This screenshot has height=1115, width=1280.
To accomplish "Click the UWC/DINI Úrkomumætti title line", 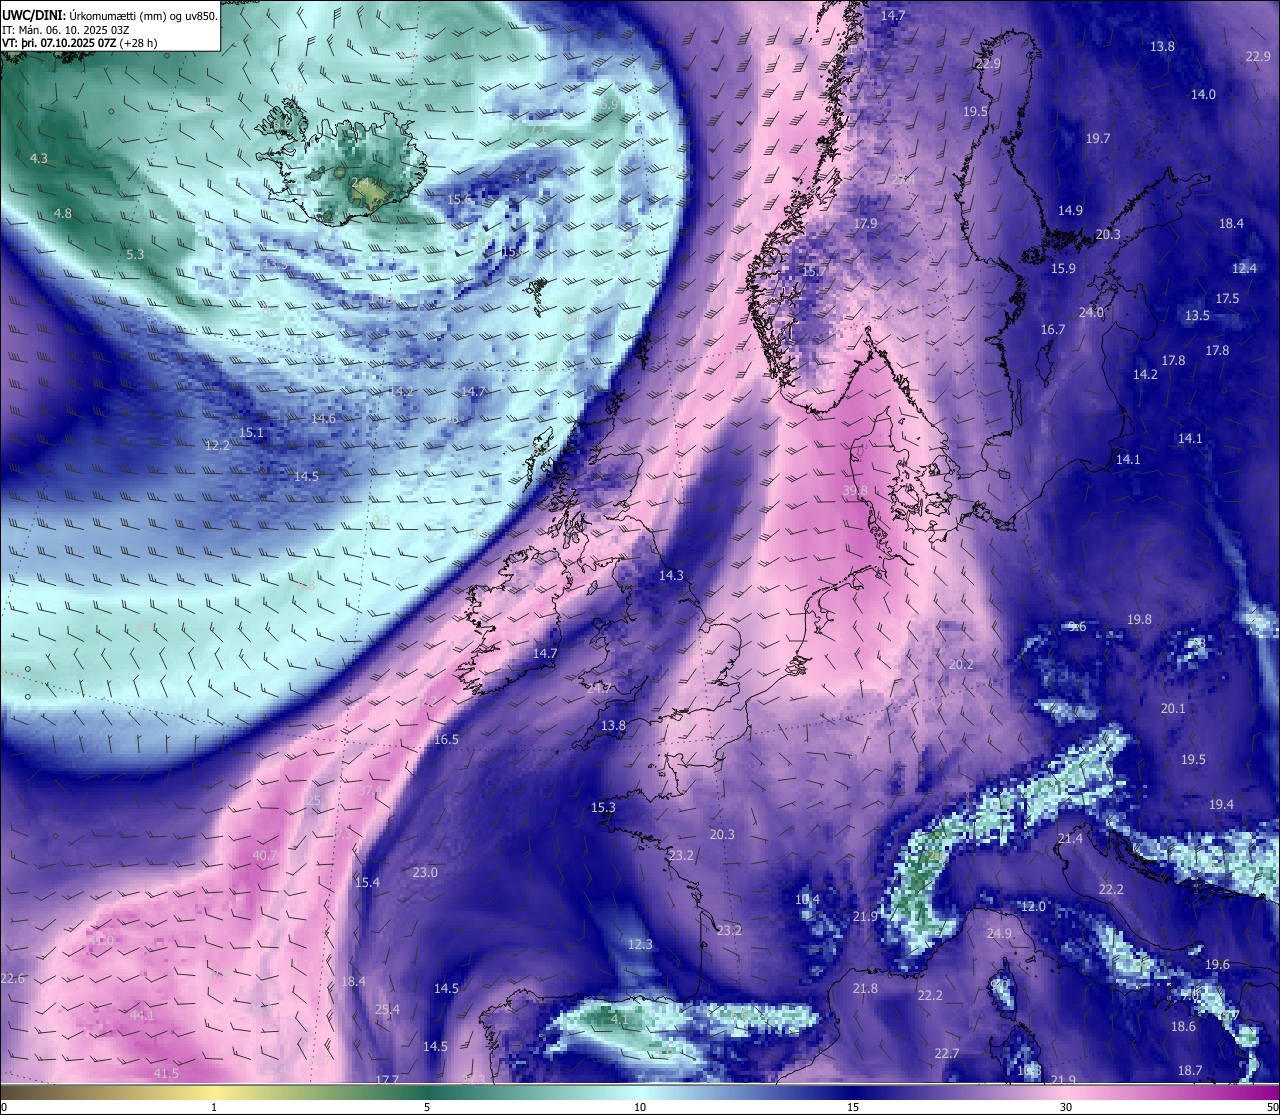I will click(x=110, y=15).
